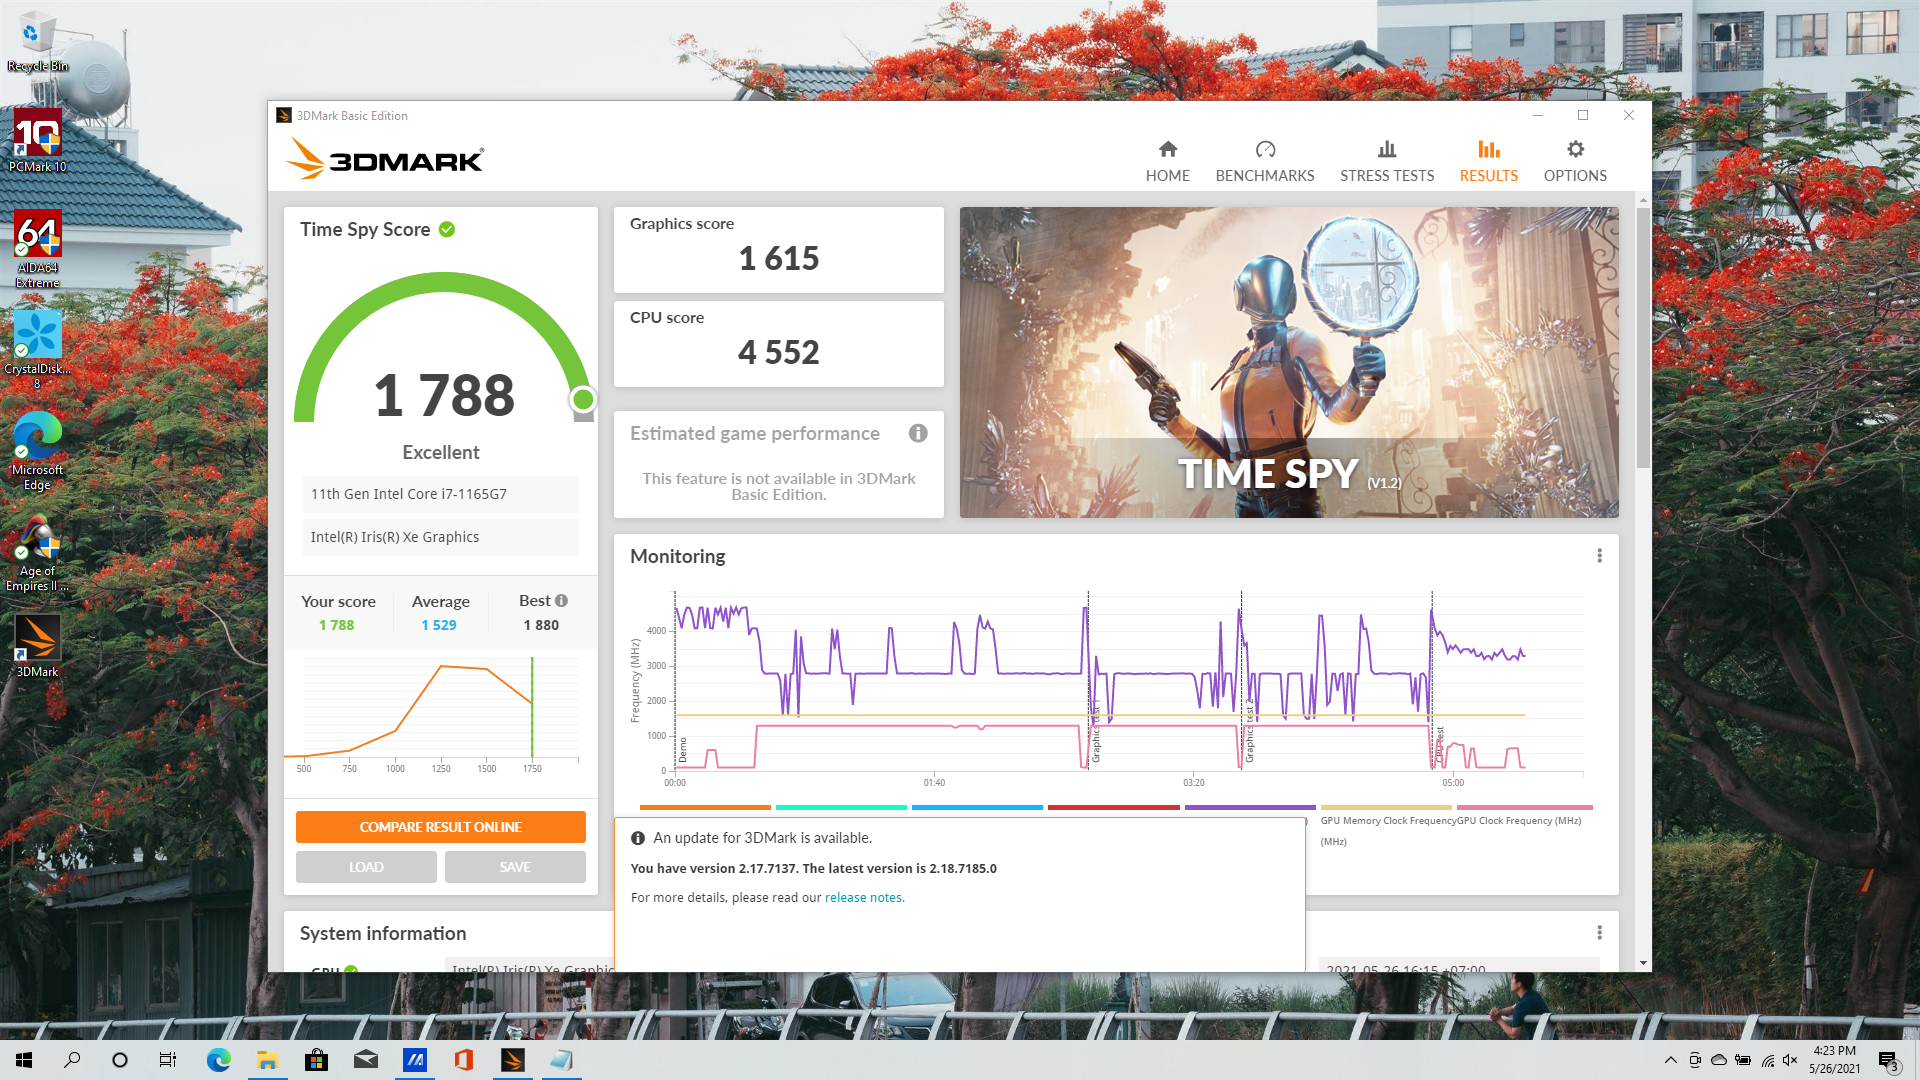Click the 11th Gen Intel Core i7-1165G7 field
The height and width of the screenshot is (1080, 1920).
click(441, 494)
